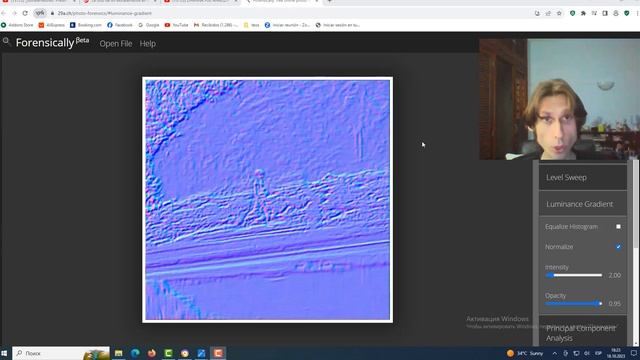Open the green Camtasia taskbar icon

[x=168, y=353]
